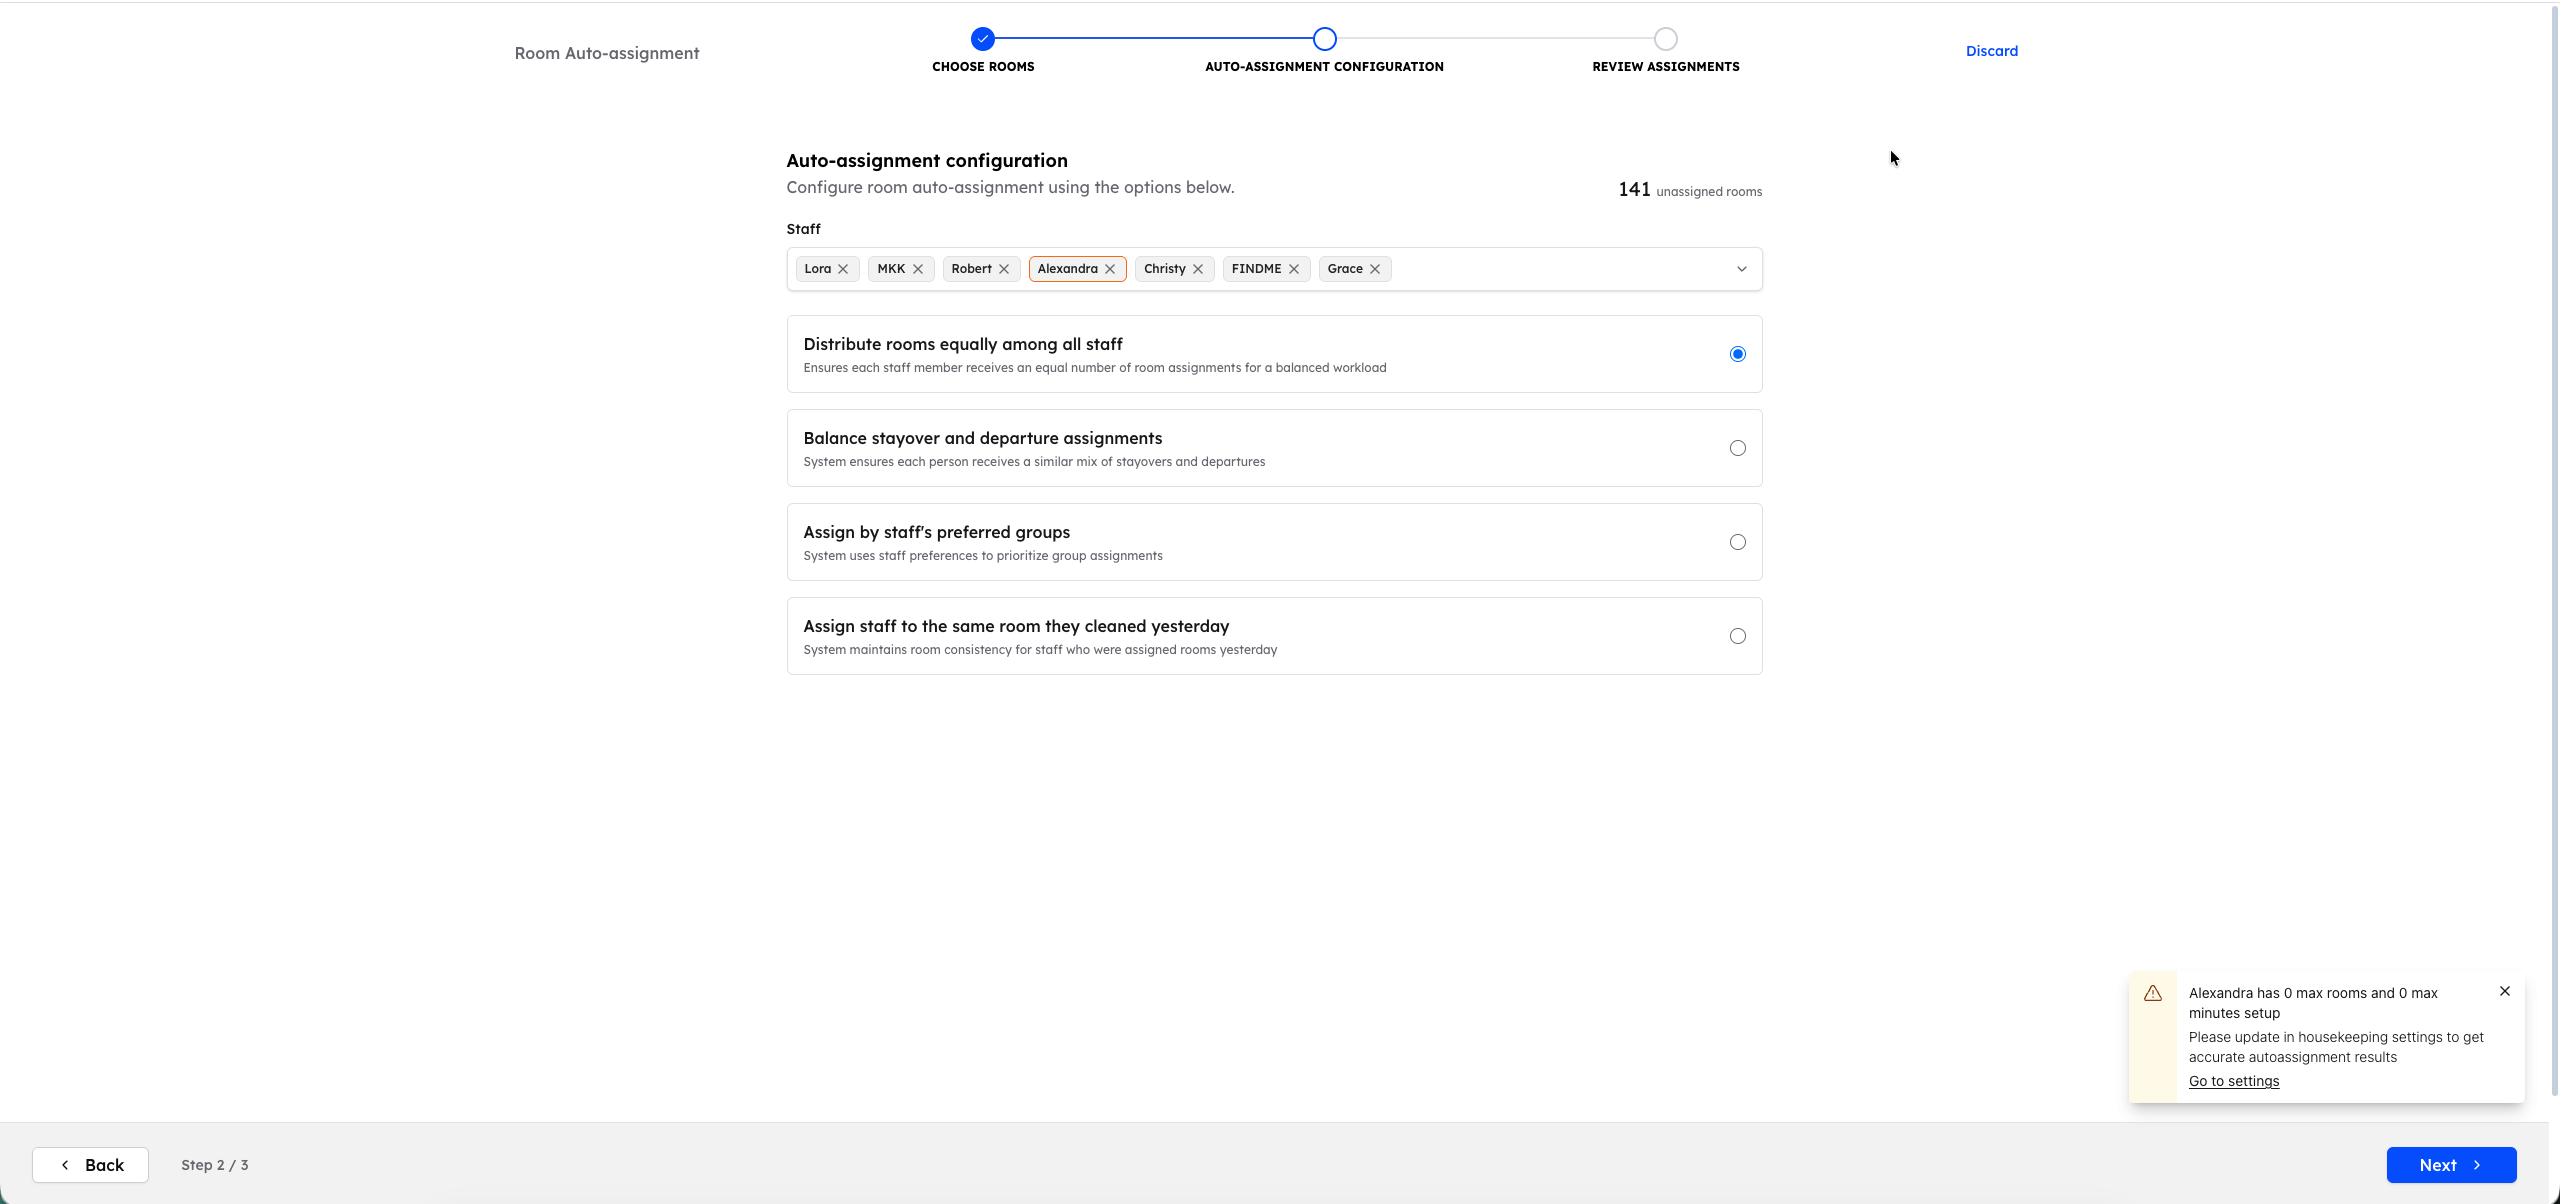This screenshot has height=1204, width=2560.
Task: Choose Assign by staff's preferred groups
Action: (1737, 542)
